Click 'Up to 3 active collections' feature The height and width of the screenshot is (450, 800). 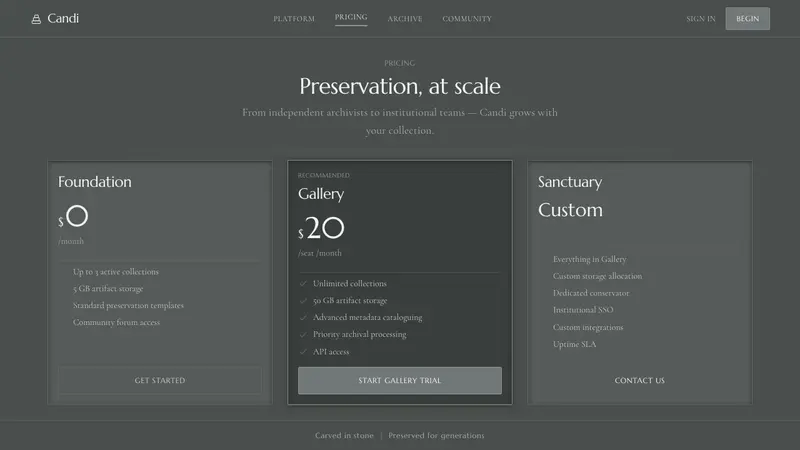pyautogui.click(x=116, y=271)
